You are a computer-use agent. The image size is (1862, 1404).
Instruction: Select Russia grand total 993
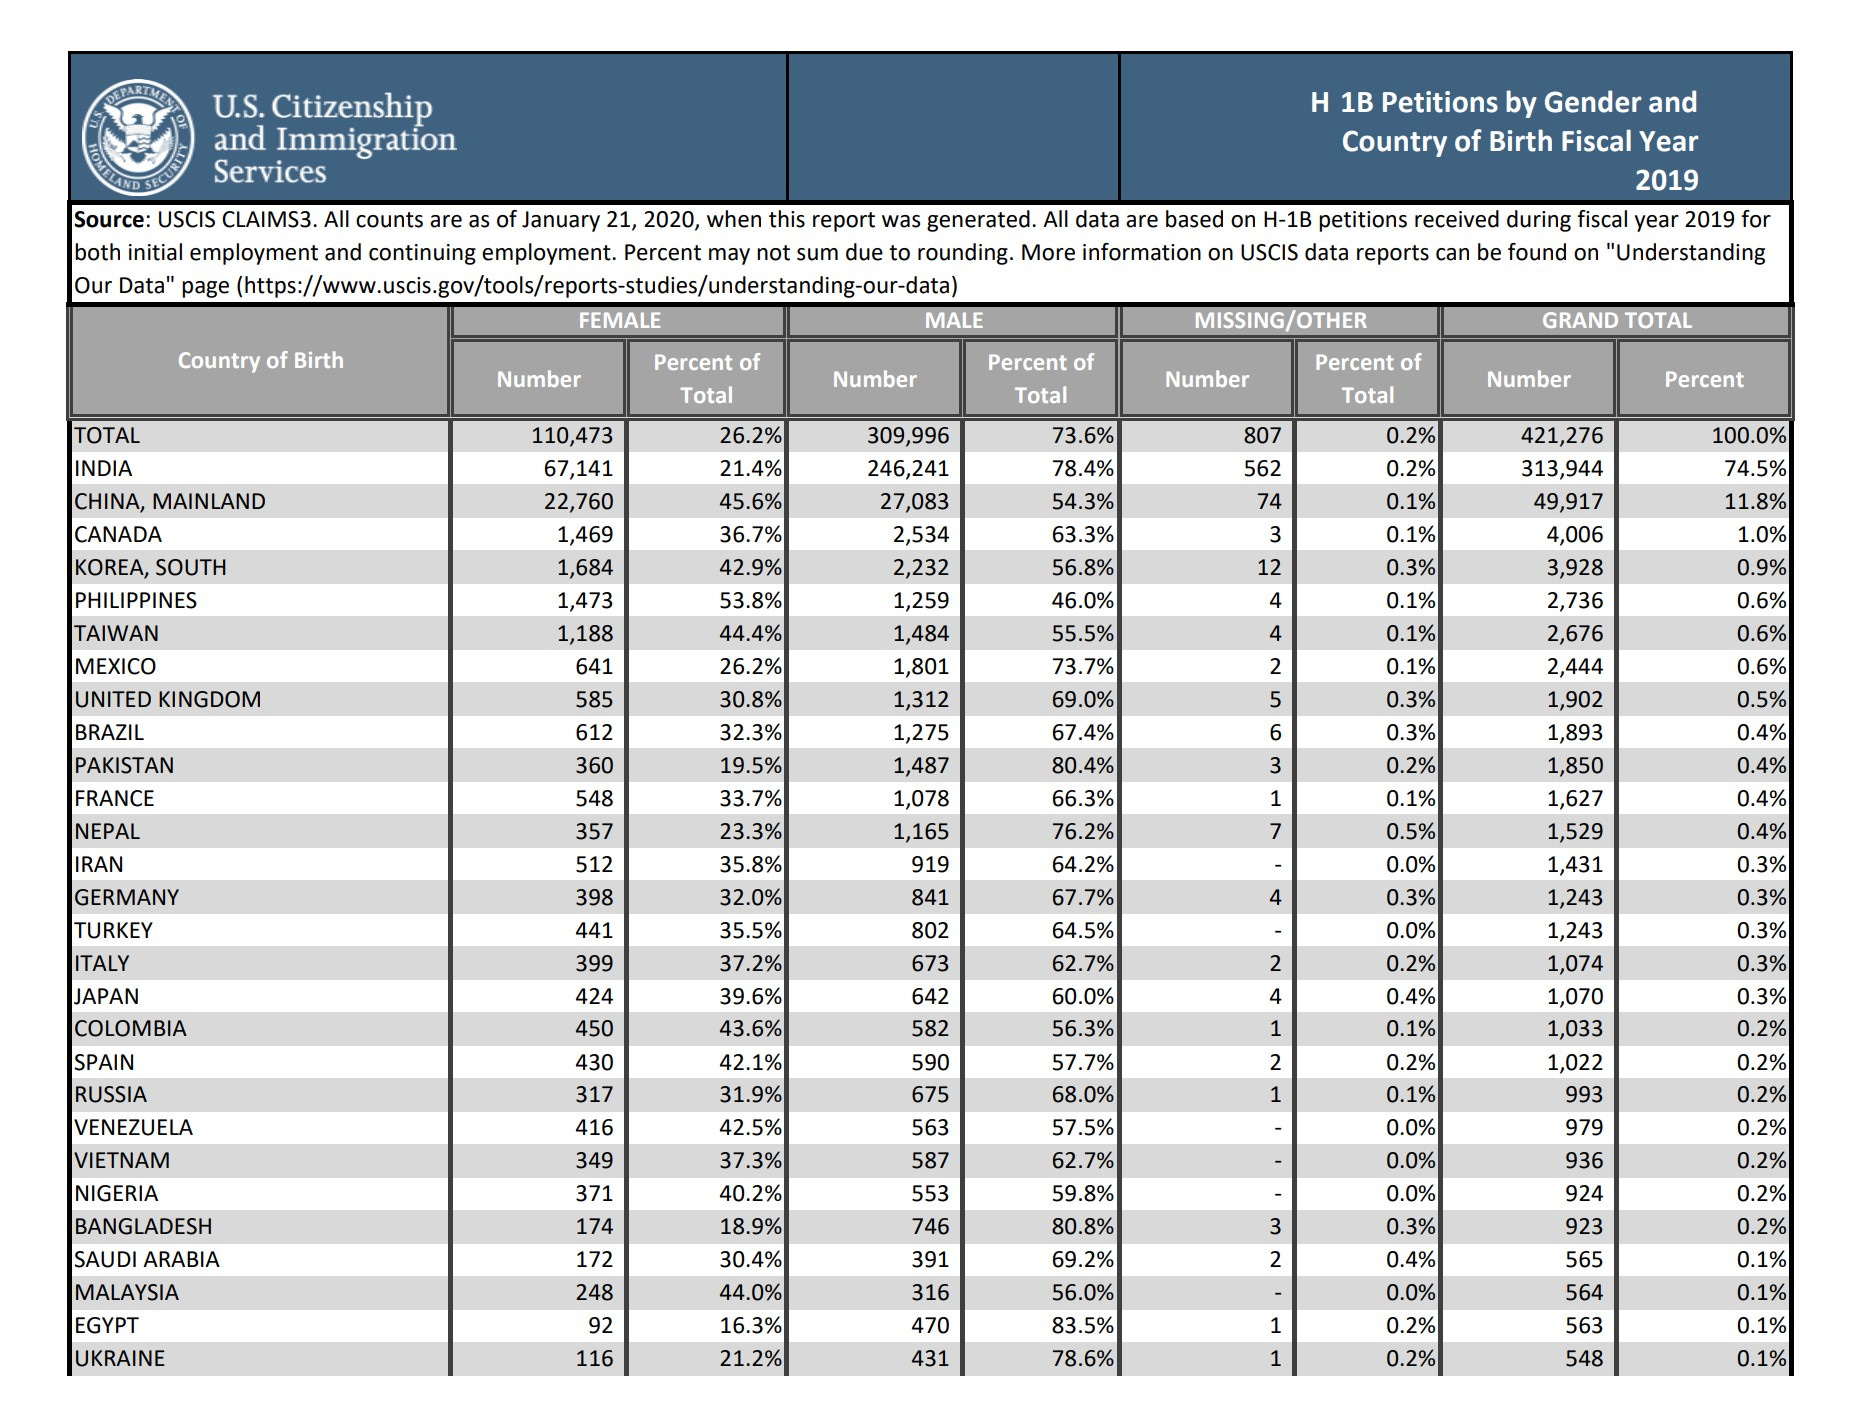click(x=1584, y=1095)
